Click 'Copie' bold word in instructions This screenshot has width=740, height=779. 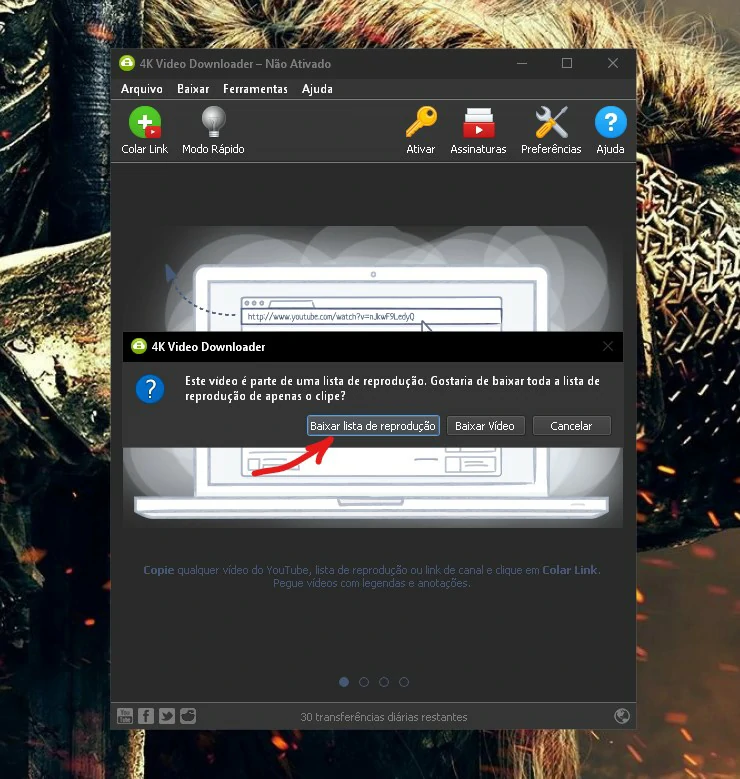click(x=159, y=570)
